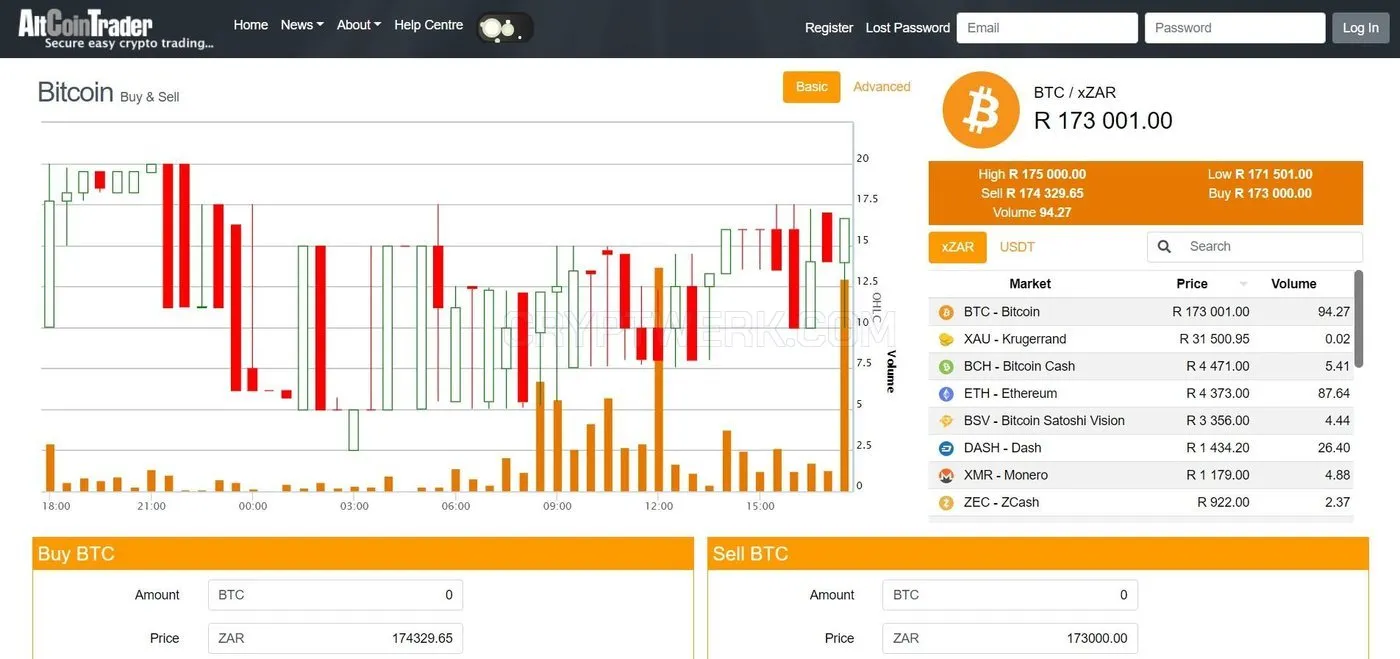Select Basic chart view
1400x659 pixels.
811,87
